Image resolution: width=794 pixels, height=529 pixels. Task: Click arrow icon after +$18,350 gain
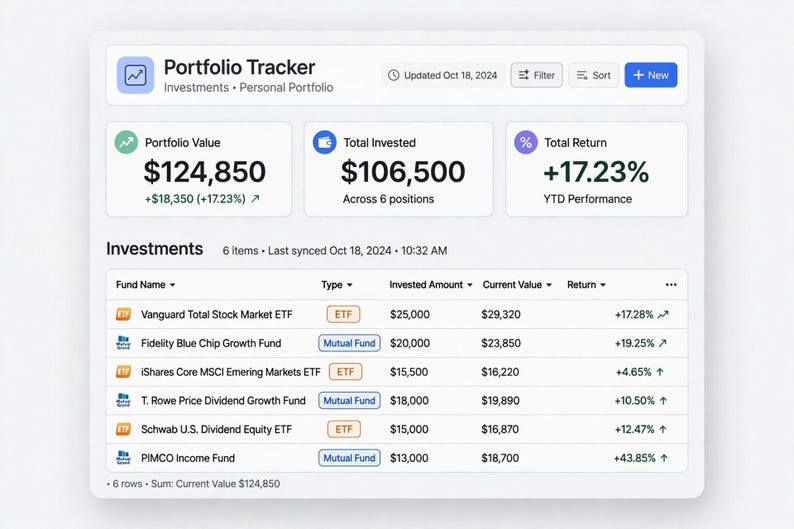pyautogui.click(x=255, y=198)
